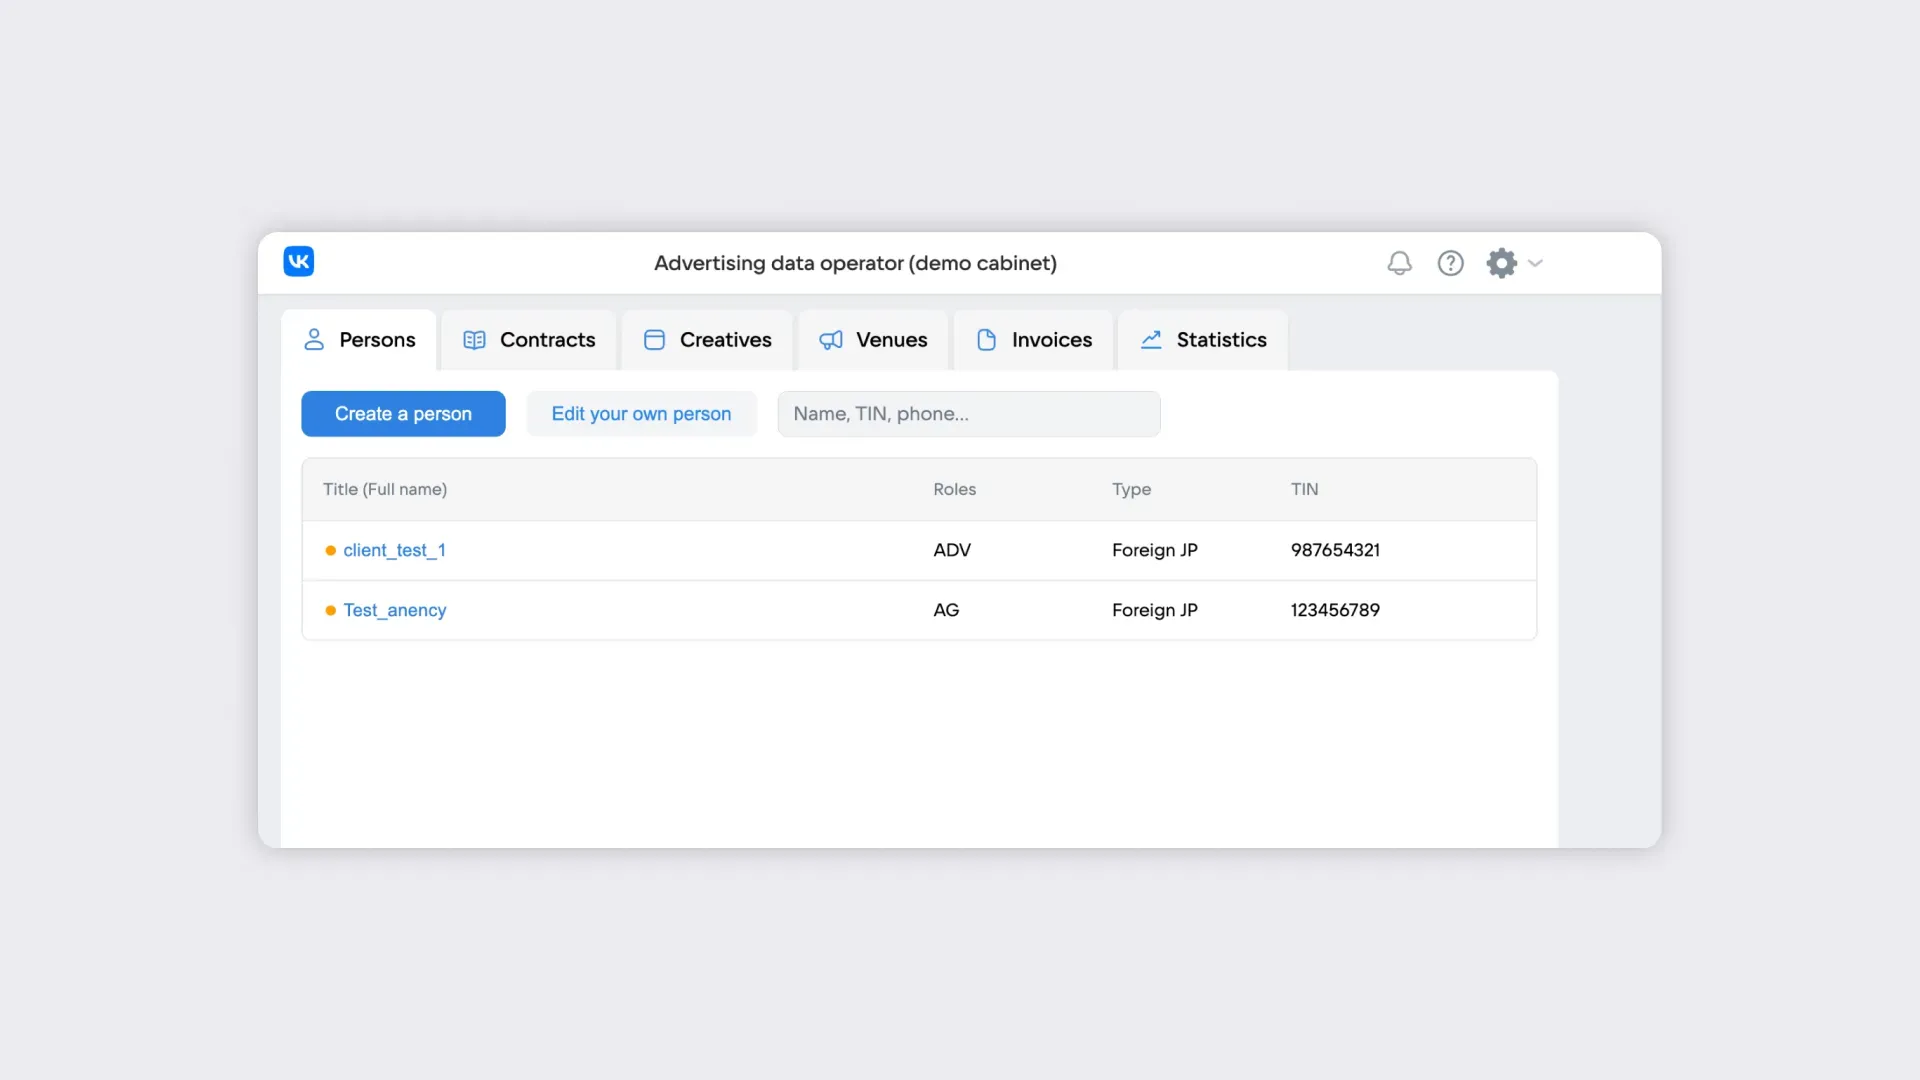The height and width of the screenshot is (1080, 1920).
Task: Focus the Name, TIN, phone search field
Action: click(968, 414)
